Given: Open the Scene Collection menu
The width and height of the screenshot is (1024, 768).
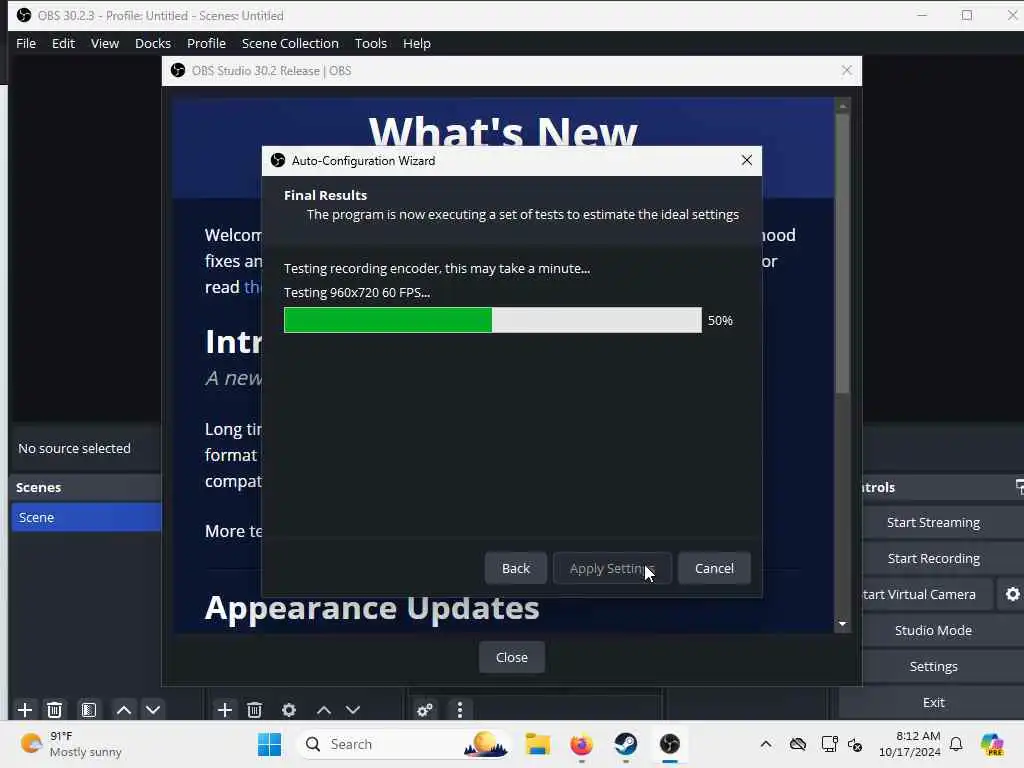Looking at the screenshot, I should click(x=290, y=43).
